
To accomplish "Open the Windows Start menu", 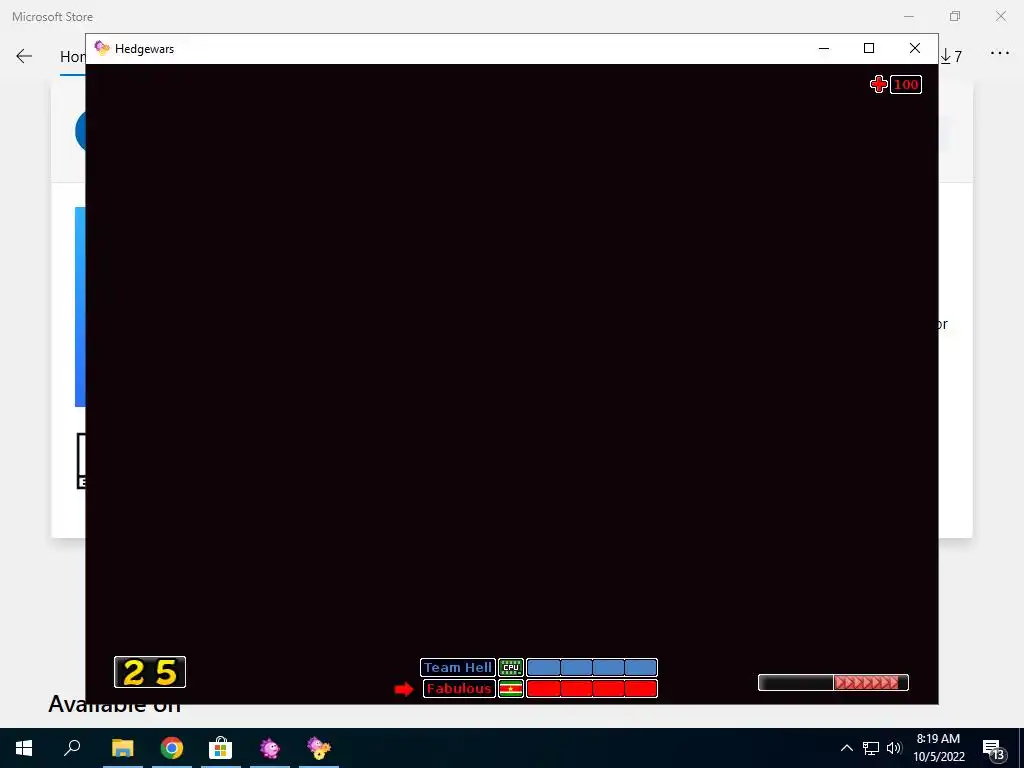I will (x=24, y=748).
